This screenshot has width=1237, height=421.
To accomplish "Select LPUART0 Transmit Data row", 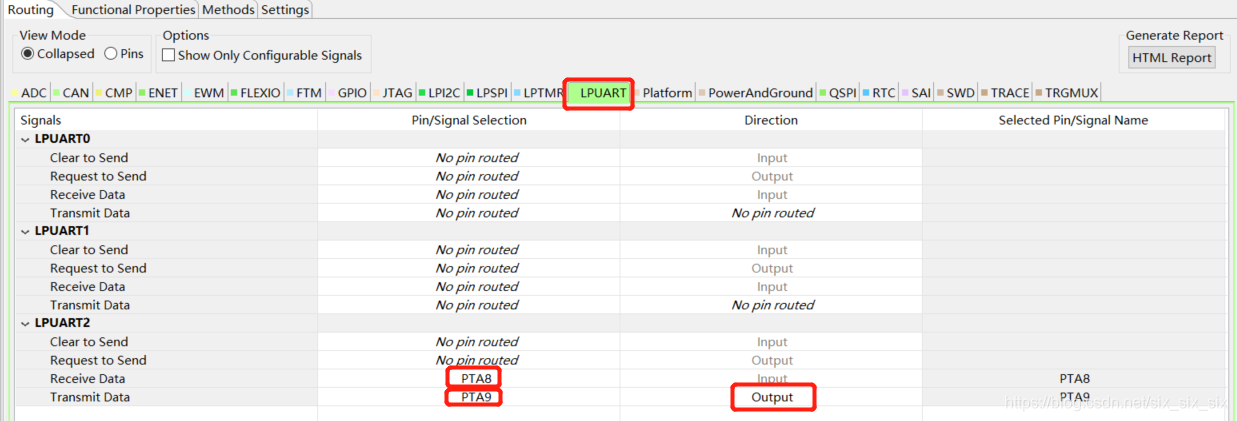I will [619, 213].
